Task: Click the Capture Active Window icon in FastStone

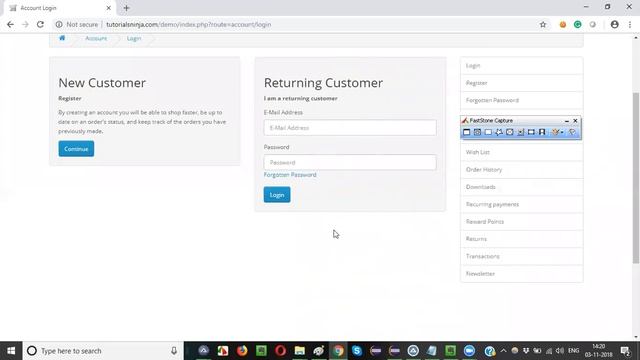Action: pyautogui.click(x=467, y=132)
